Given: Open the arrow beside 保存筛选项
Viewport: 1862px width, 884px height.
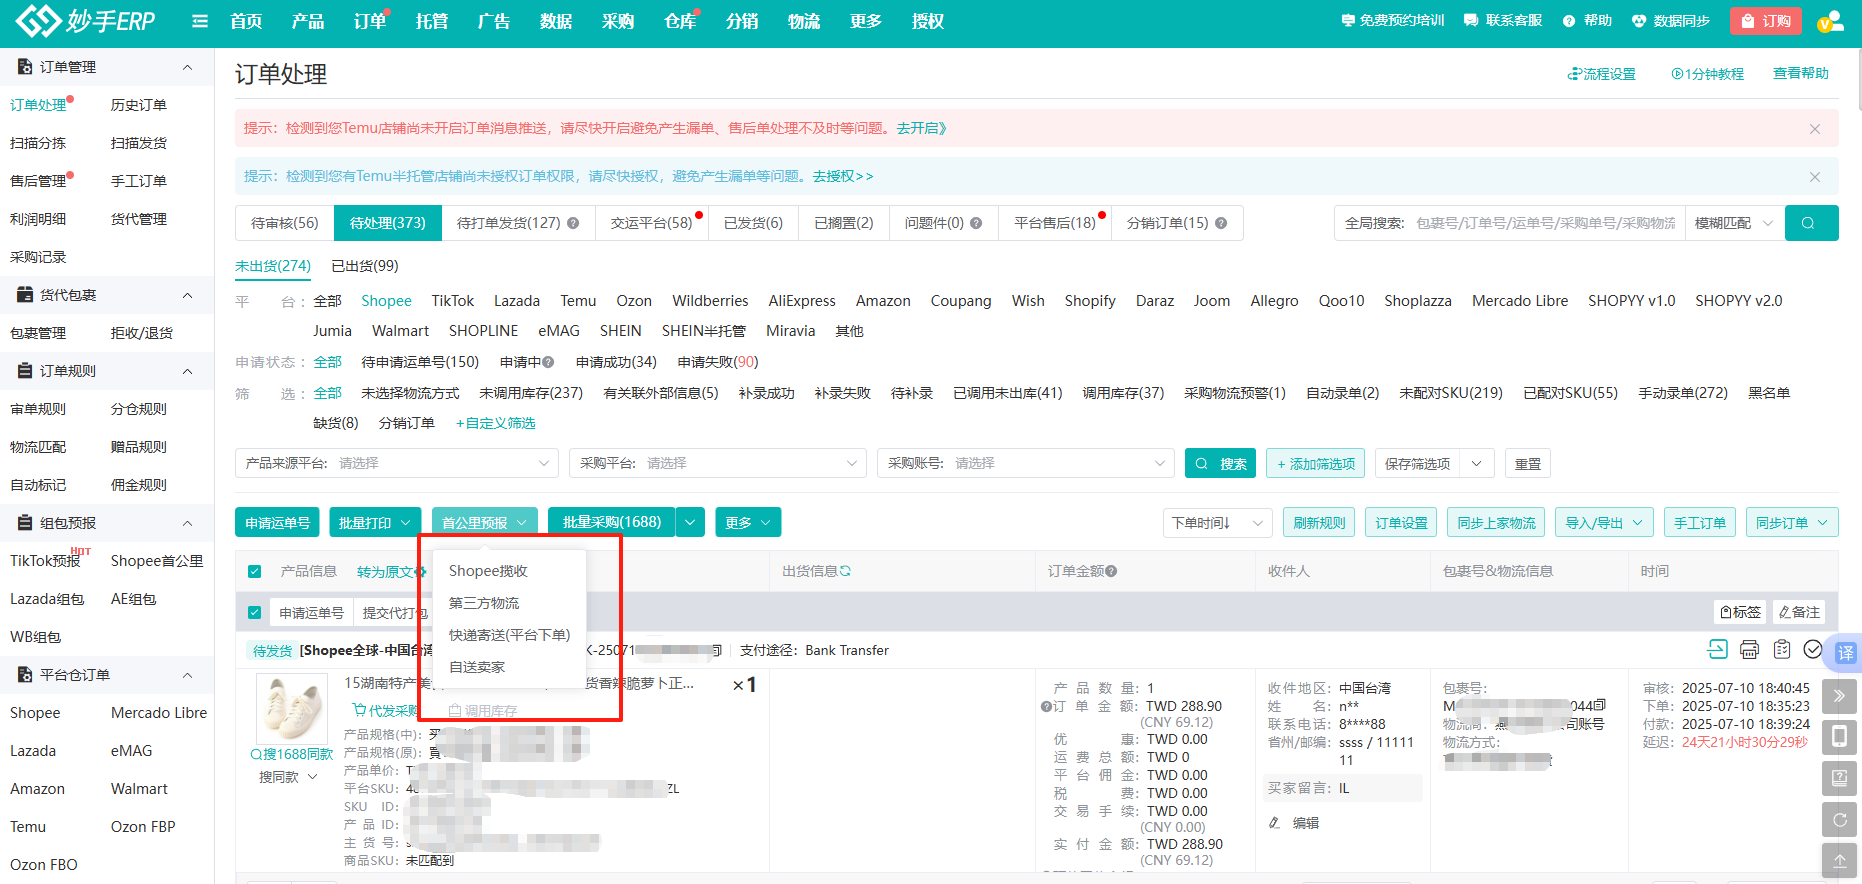Looking at the screenshot, I should pos(1477,463).
